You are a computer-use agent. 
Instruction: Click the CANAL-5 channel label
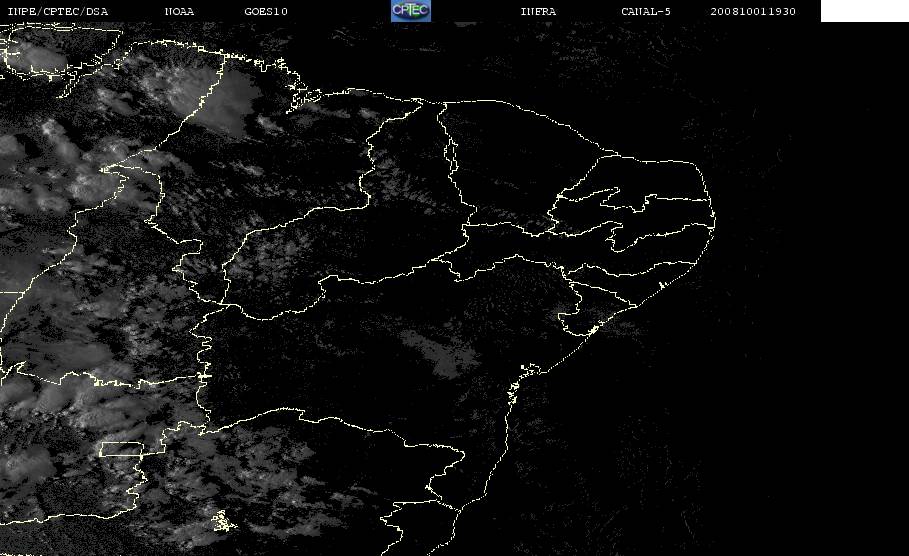point(646,11)
